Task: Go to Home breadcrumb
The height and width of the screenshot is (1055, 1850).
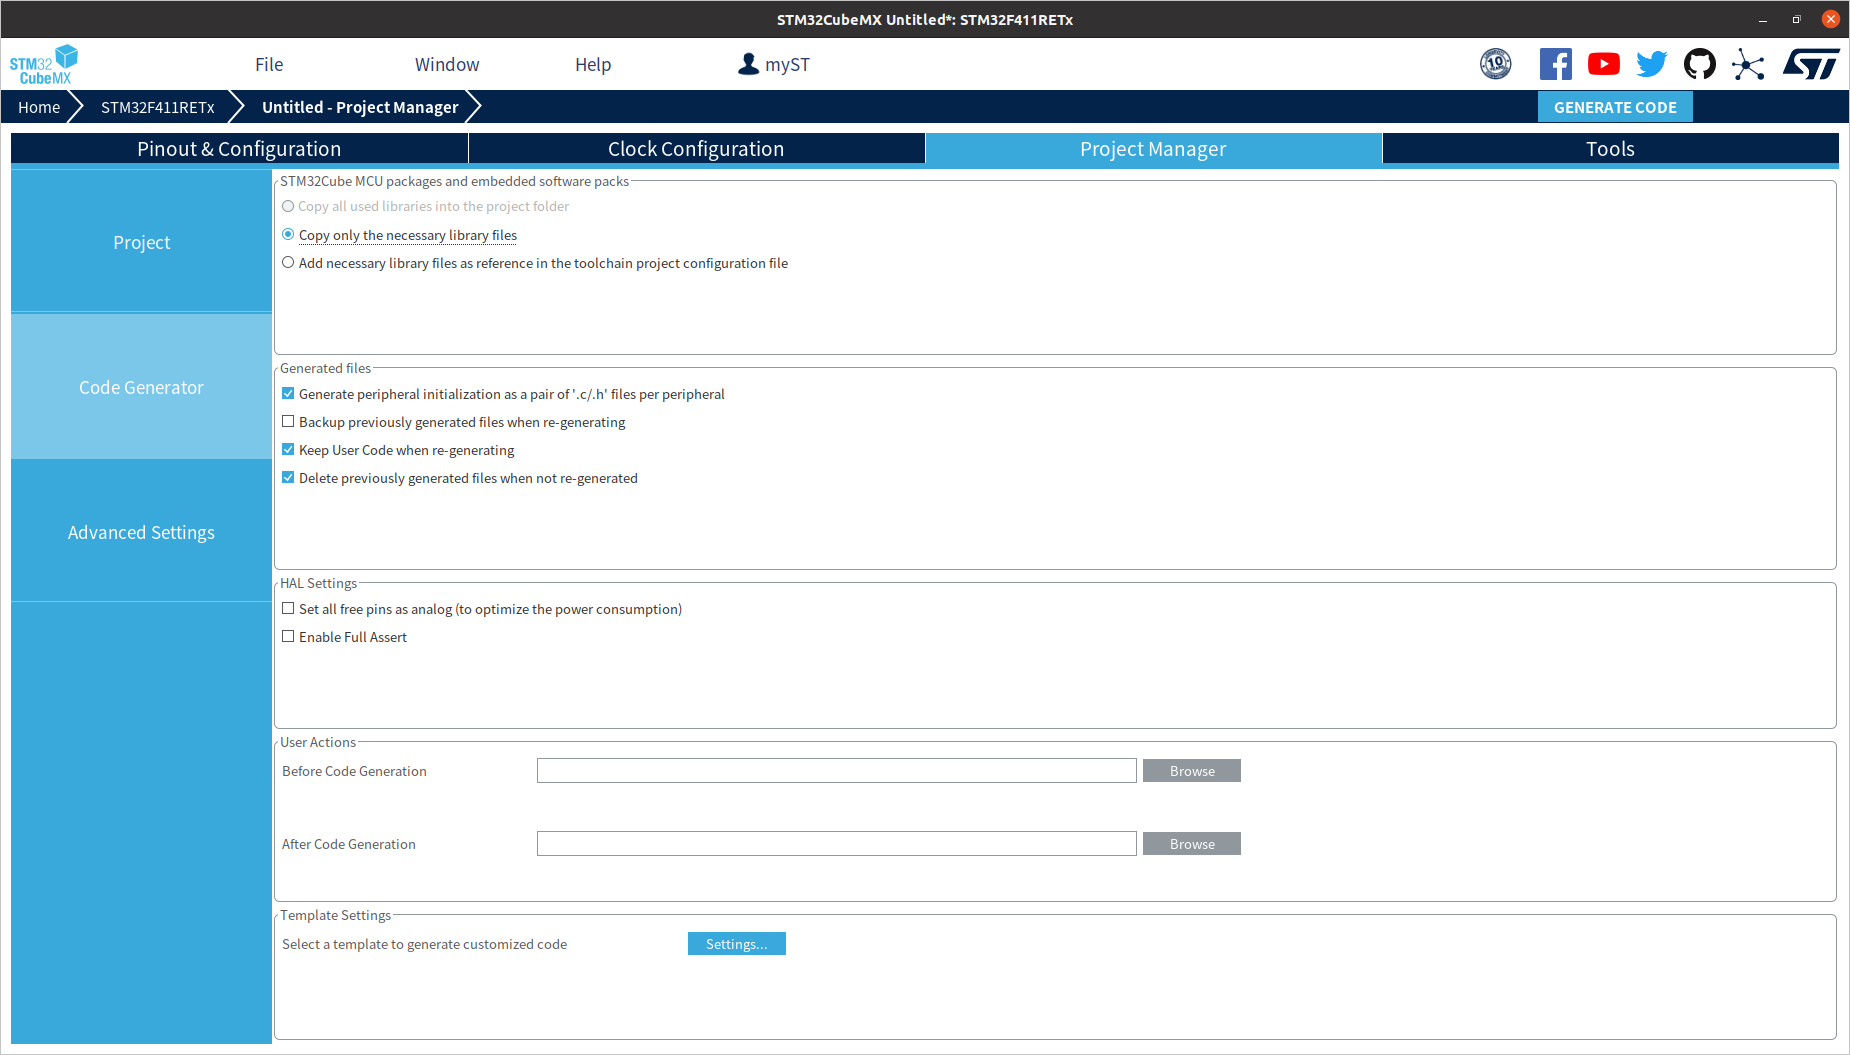Action: pyautogui.click(x=39, y=107)
